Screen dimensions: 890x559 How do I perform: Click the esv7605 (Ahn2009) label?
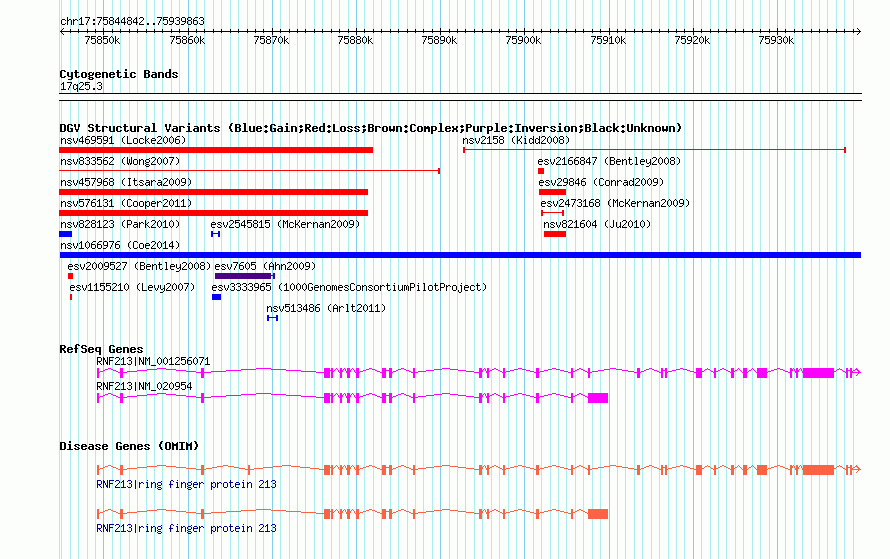pyautogui.click(x=265, y=266)
